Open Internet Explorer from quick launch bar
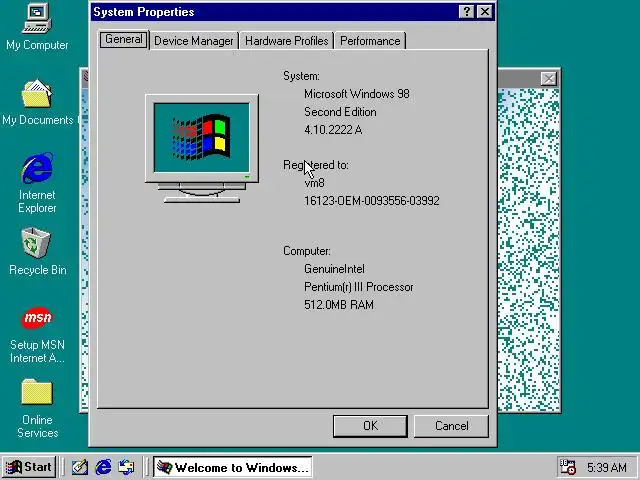The height and width of the screenshot is (480, 640). tap(103, 467)
